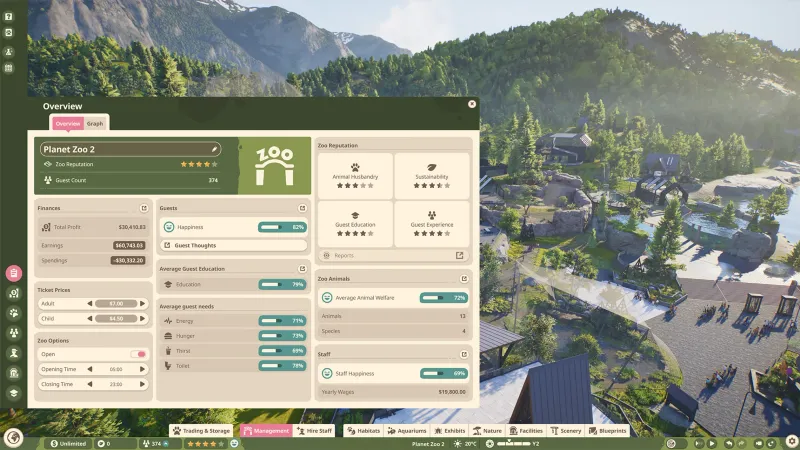Switch to the Graph tab
Screen dimensions: 800x450
pyautogui.click(x=95, y=123)
